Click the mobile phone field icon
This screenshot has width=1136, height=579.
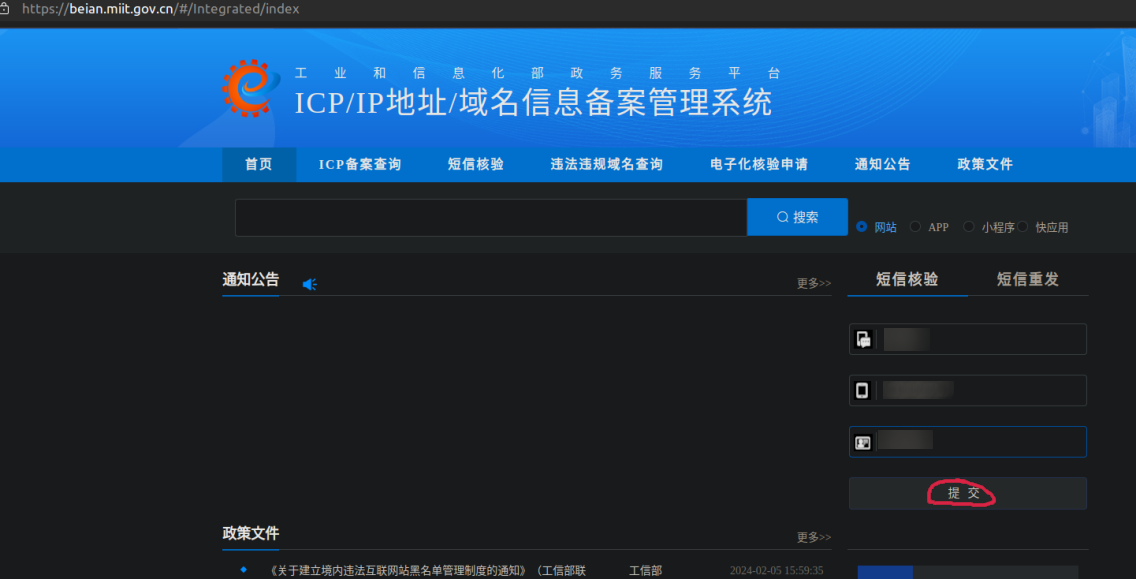(x=862, y=391)
